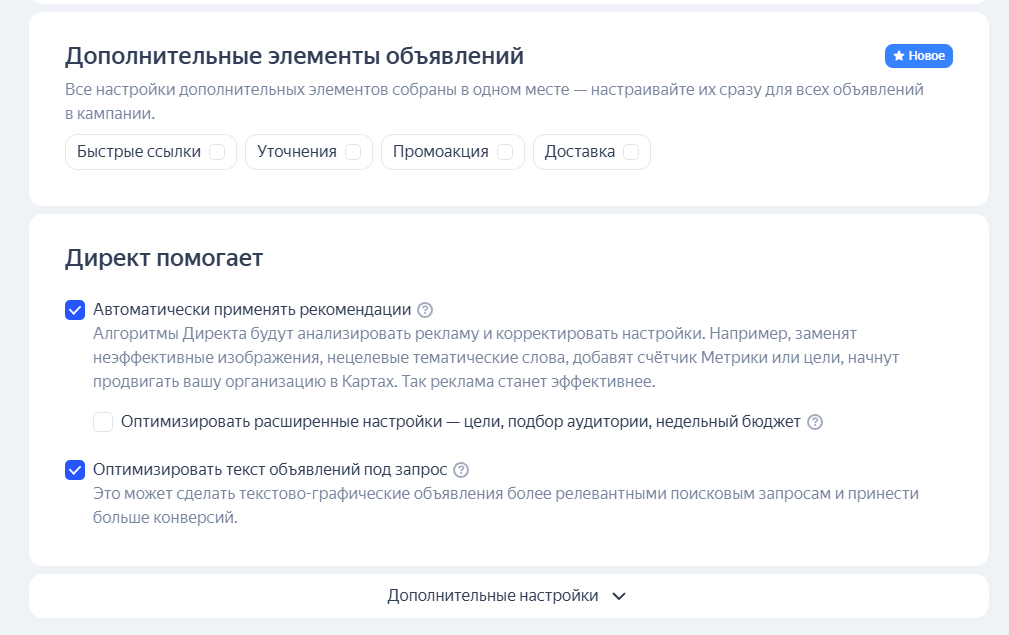The height and width of the screenshot is (635, 1009).
Task: Click the description starting with Все настройки дополнительных
Action: (494, 101)
